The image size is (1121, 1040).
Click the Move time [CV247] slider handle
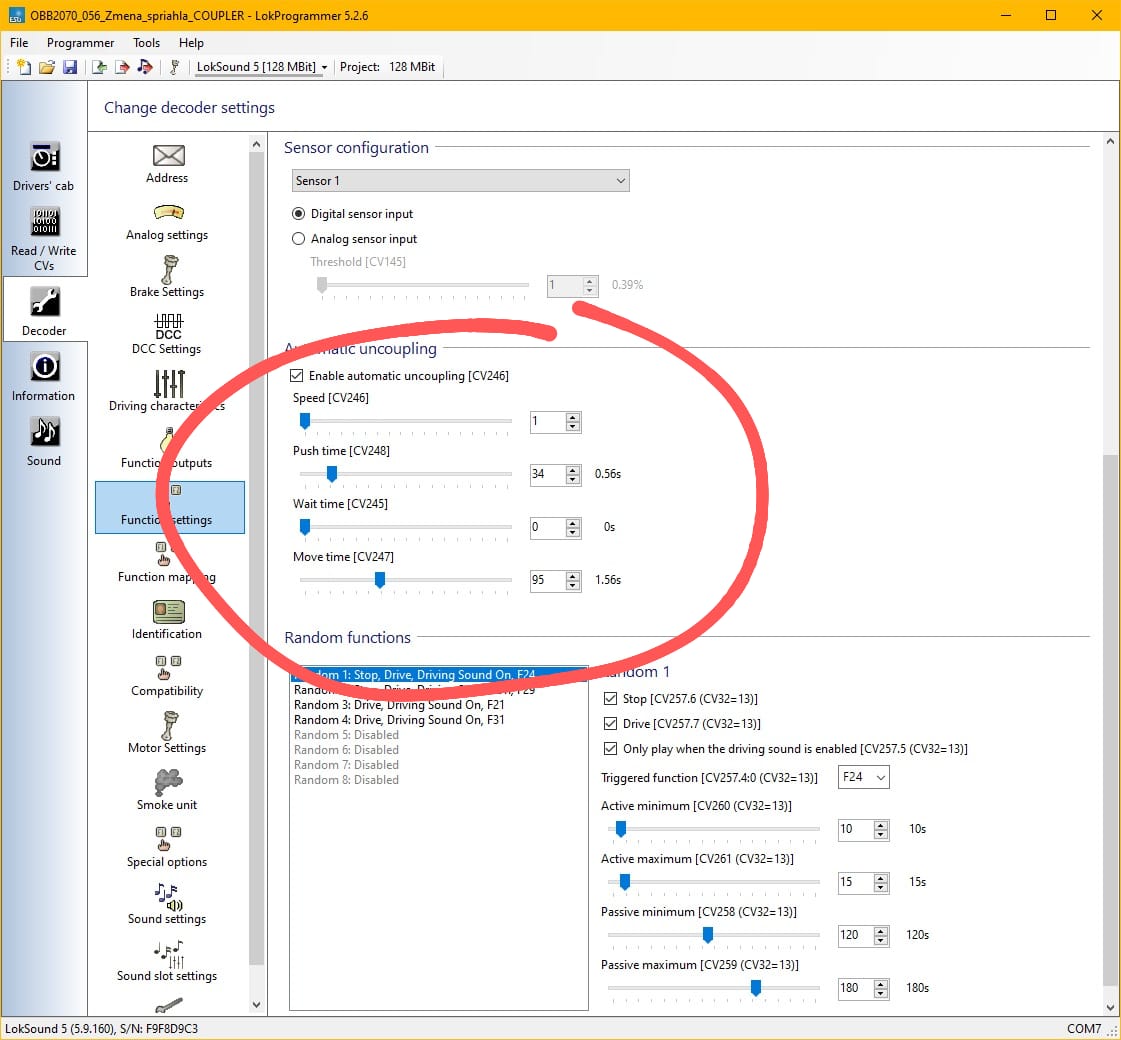click(380, 580)
